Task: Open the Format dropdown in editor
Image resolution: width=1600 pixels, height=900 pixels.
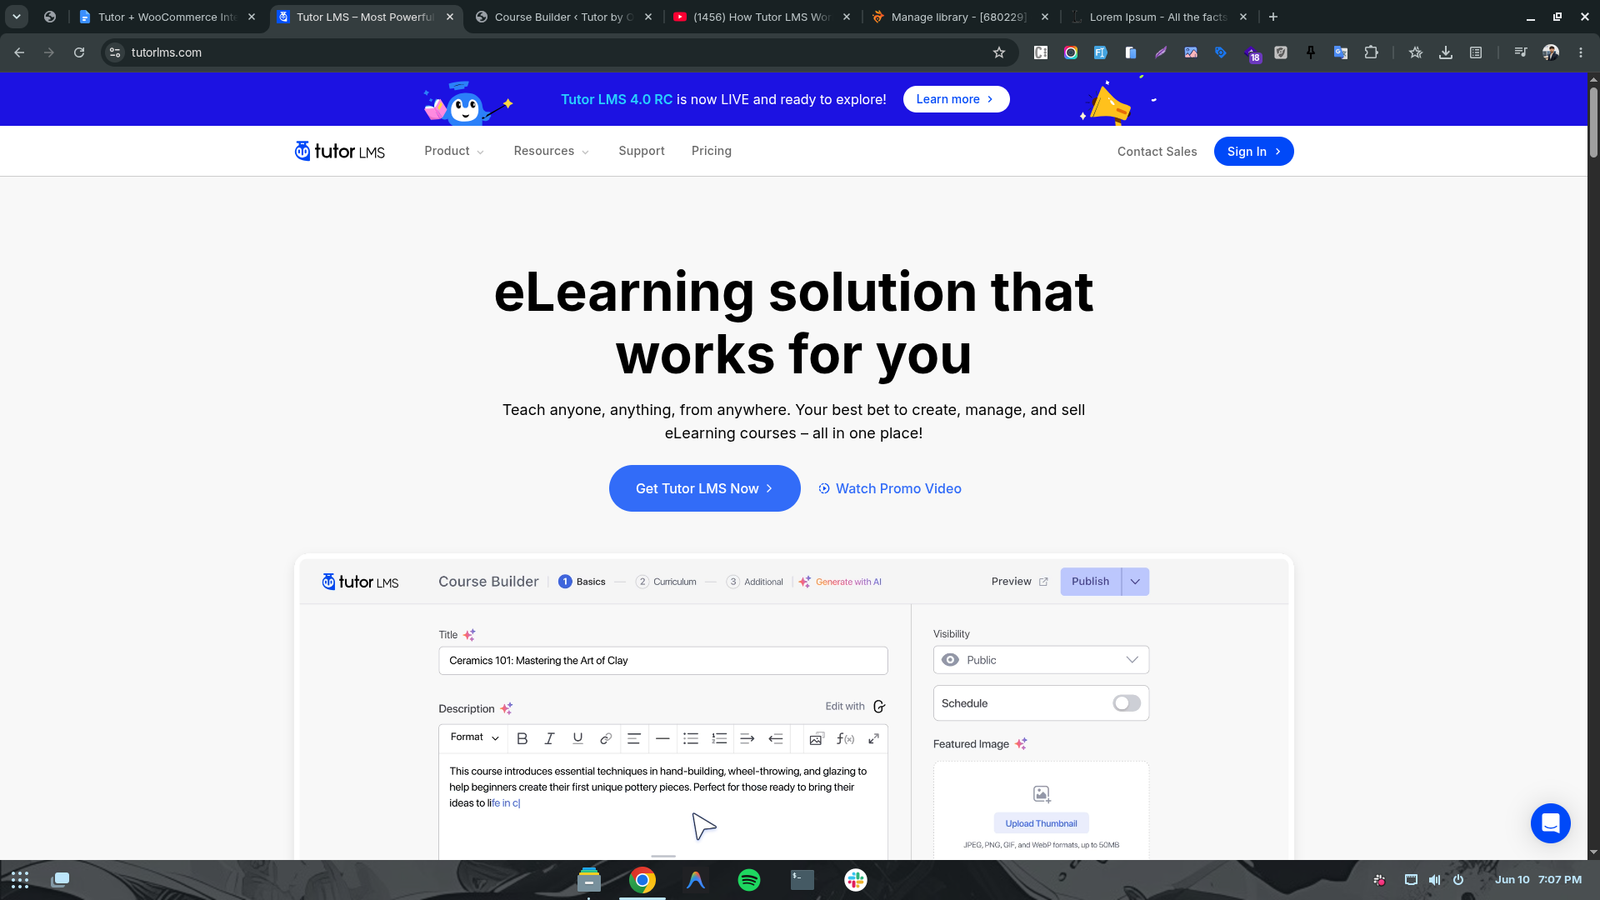Action: 475,738
